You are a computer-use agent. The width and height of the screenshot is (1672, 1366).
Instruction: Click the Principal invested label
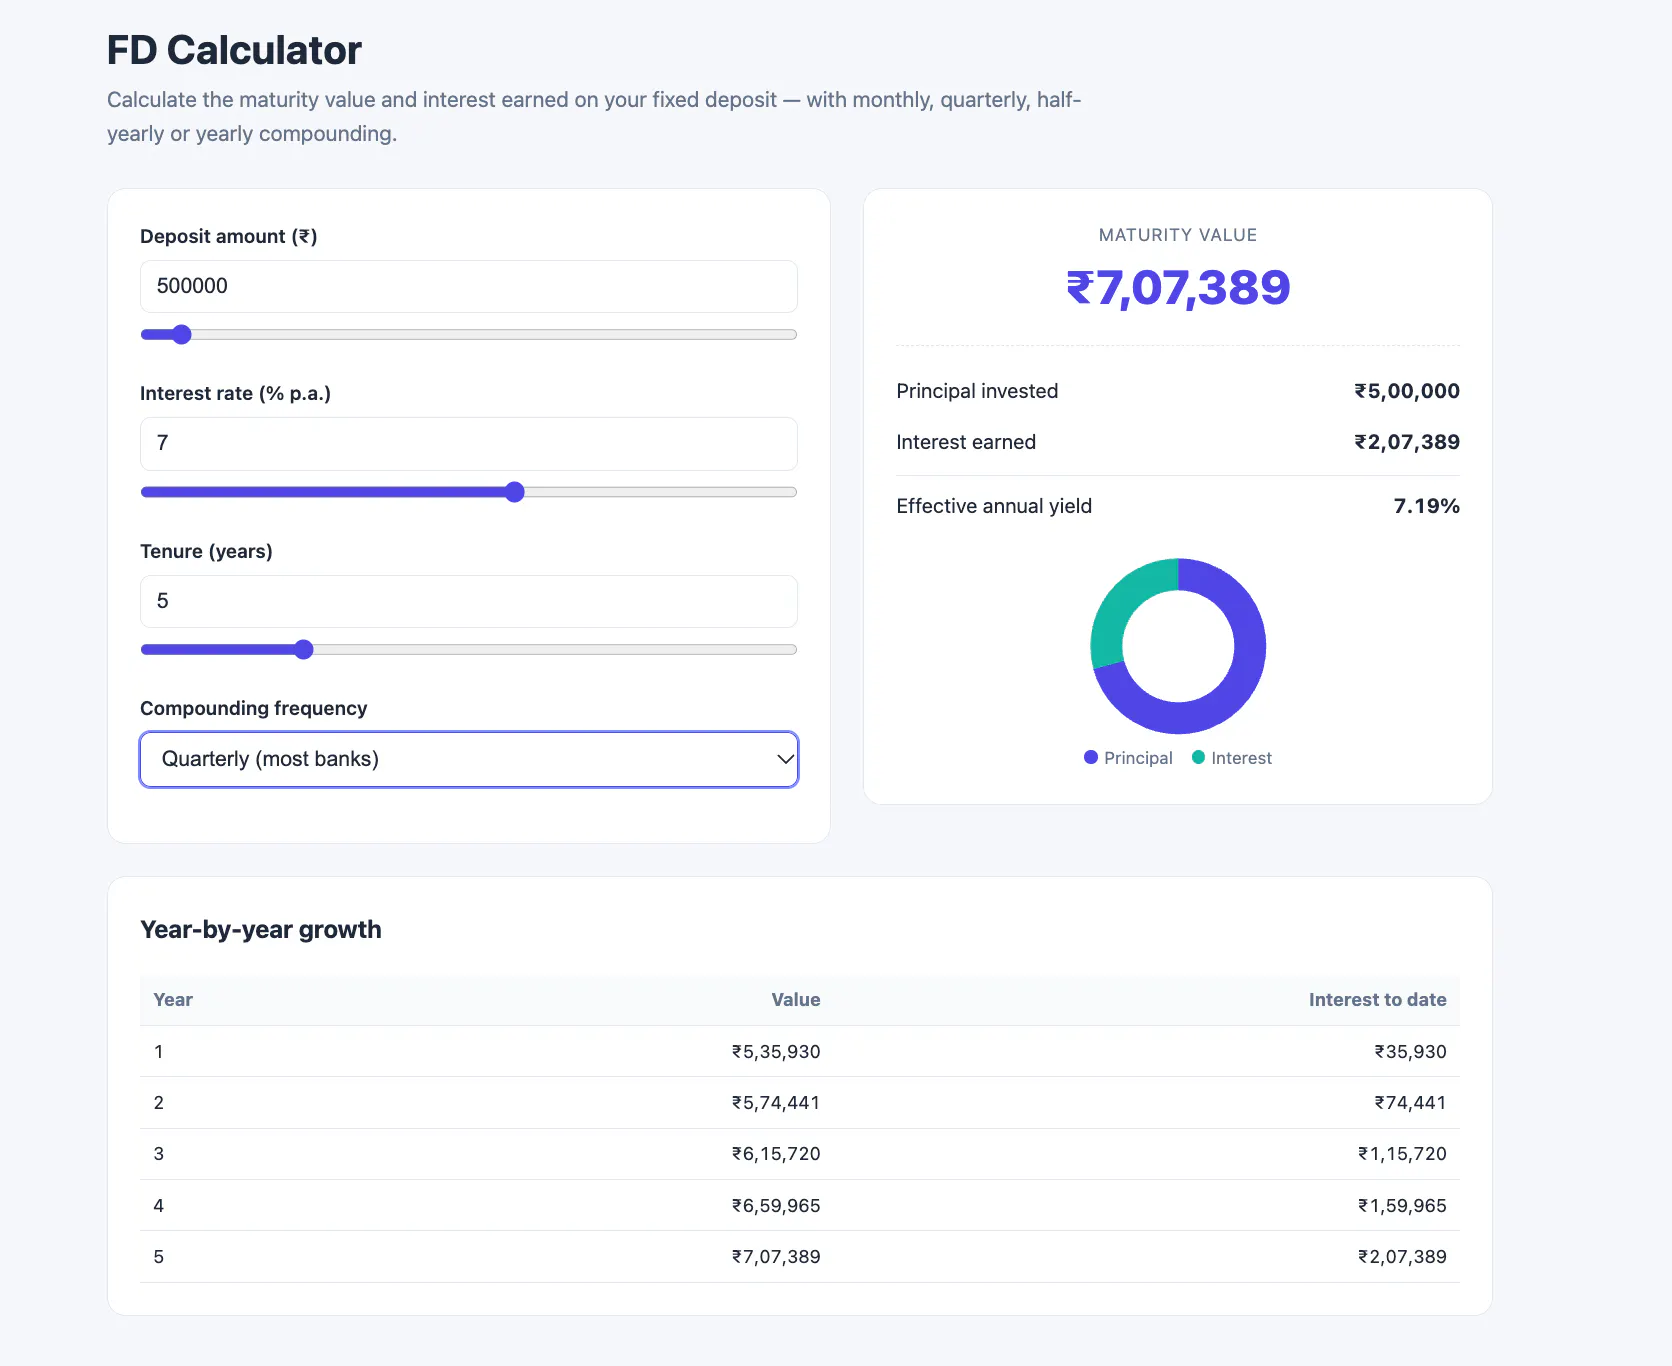977,391
